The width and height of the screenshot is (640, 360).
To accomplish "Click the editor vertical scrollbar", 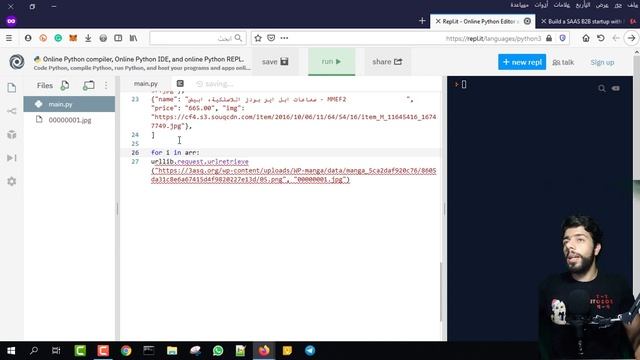I will click(441, 291).
